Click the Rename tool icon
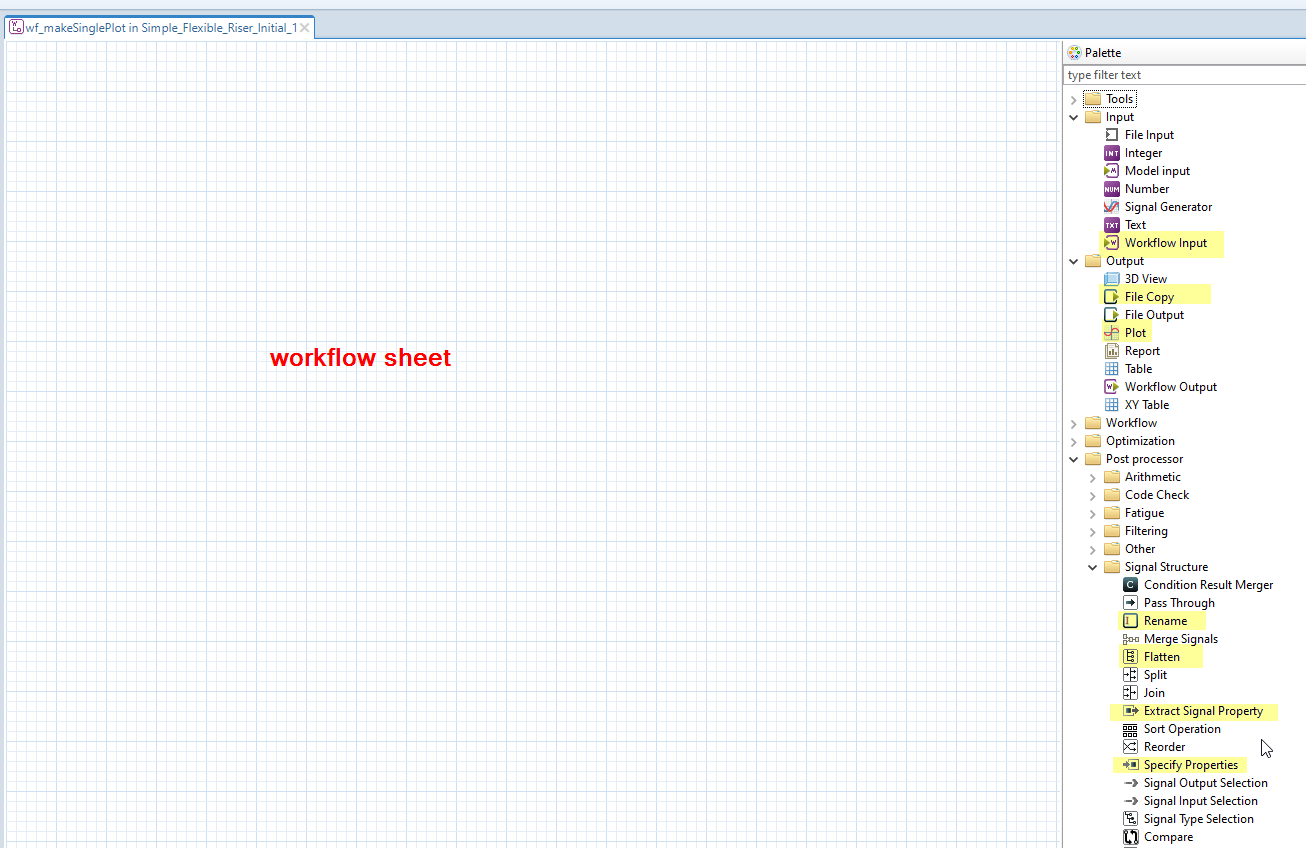The height and width of the screenshot is (848, 1306). click(x=1130, y=621)
